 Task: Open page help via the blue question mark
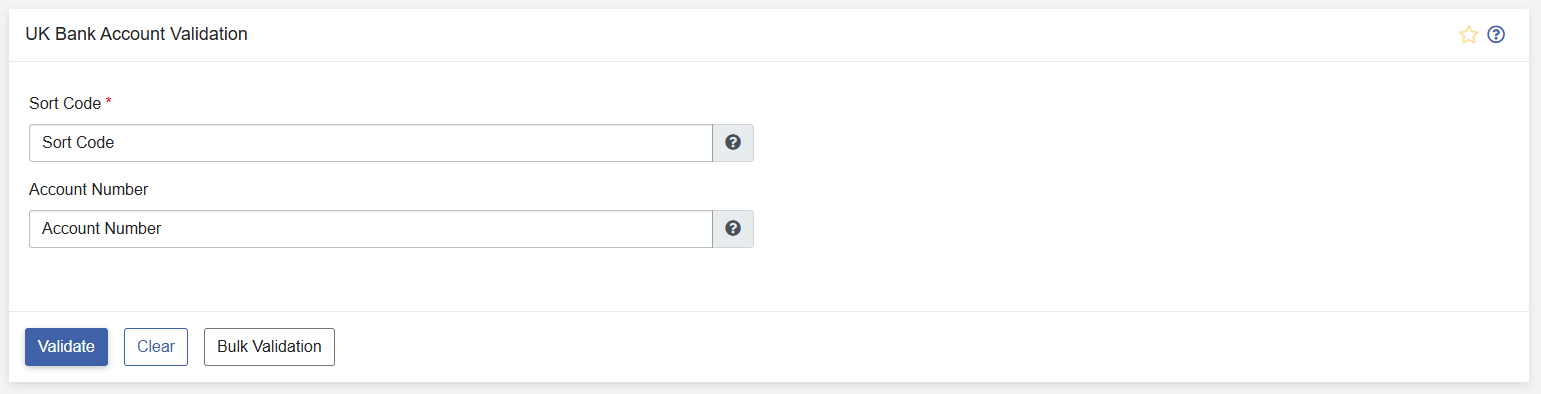(1496, 35)
